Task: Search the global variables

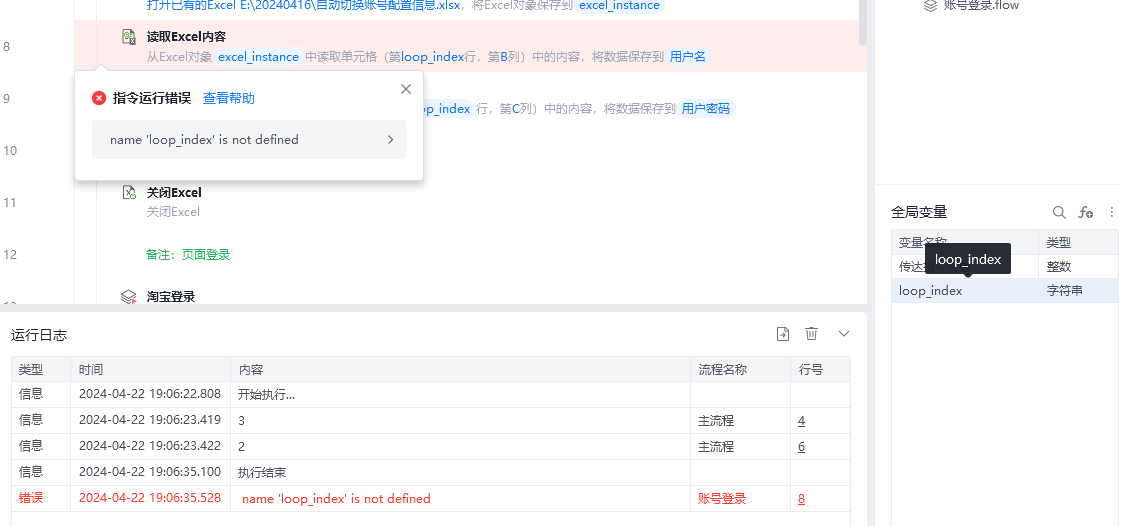Action: [x=1059, y=212]
